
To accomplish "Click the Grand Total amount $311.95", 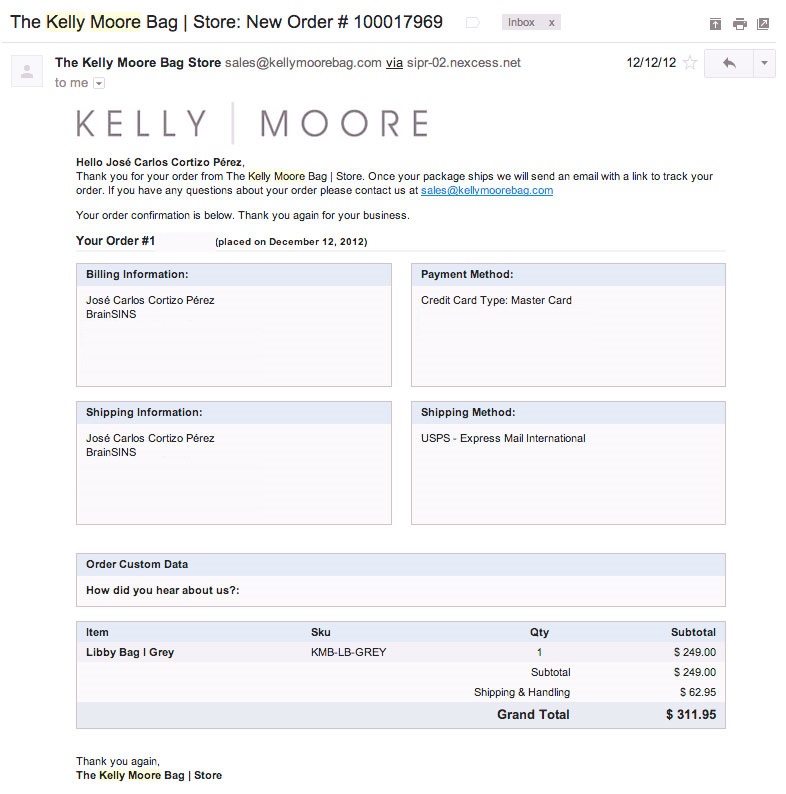I will point(691,715).
